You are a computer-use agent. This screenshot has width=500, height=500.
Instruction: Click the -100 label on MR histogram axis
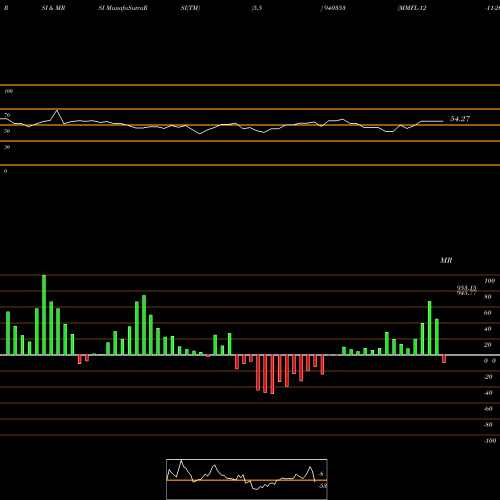[x=490, y=441]
